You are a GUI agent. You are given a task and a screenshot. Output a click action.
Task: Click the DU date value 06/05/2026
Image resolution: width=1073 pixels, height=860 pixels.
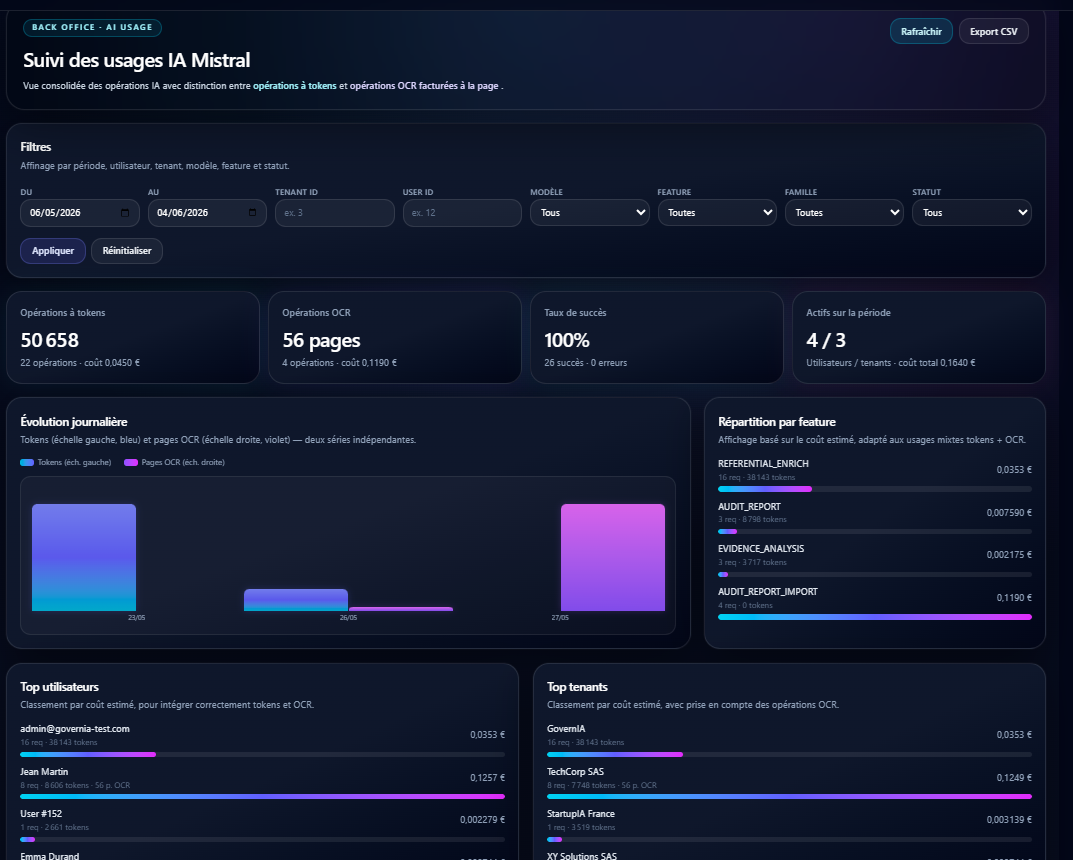coord(55,213)
